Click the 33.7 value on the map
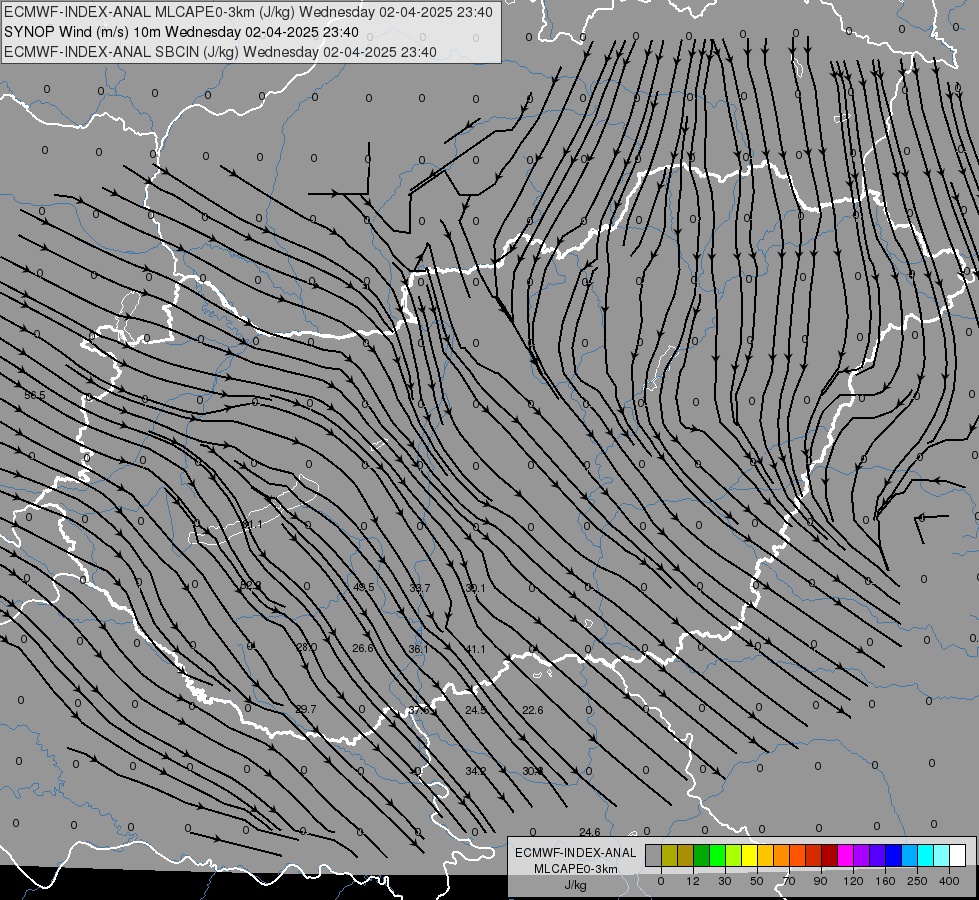 coord(420,588)
